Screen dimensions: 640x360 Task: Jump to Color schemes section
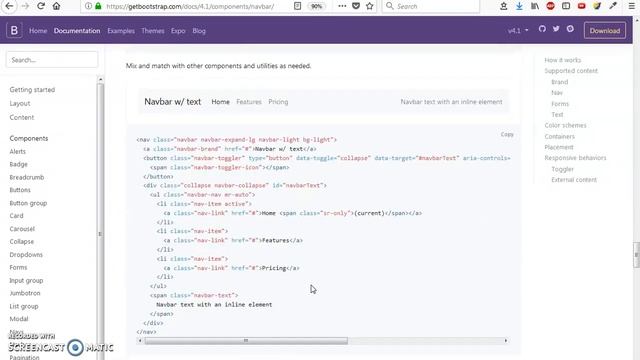tap(565, 125)
